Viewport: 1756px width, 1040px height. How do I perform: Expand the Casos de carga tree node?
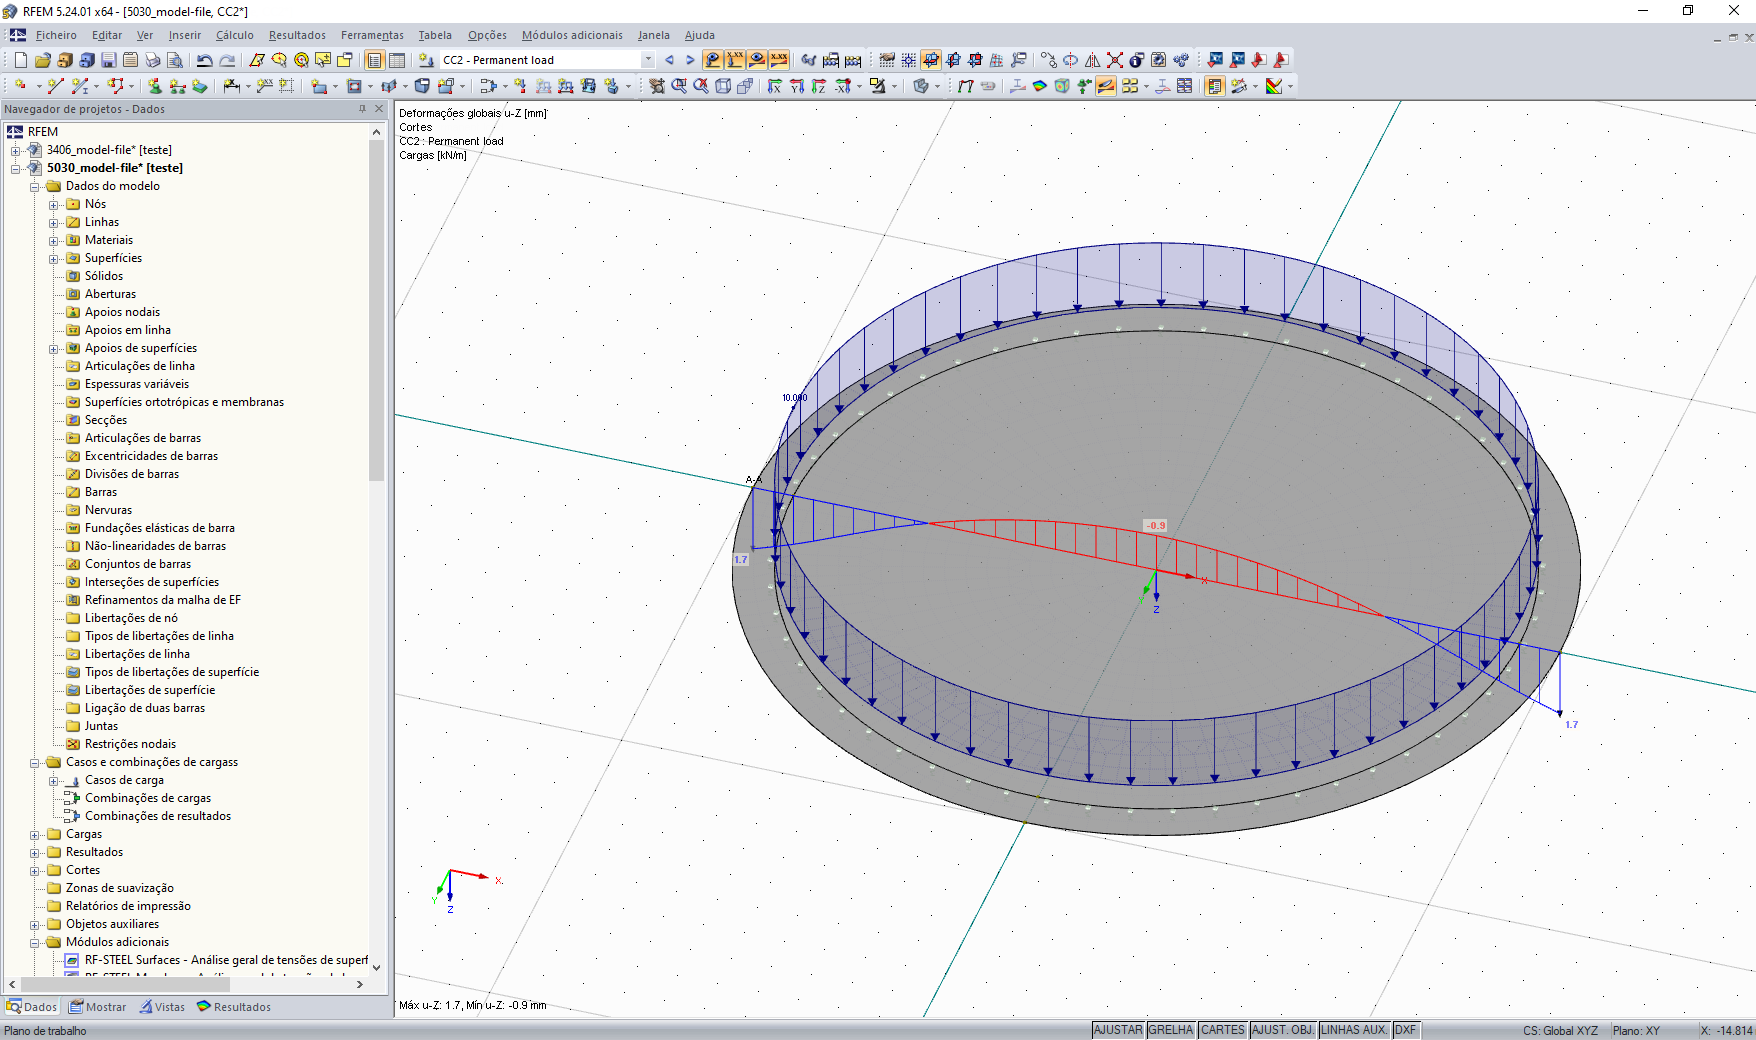52,780
